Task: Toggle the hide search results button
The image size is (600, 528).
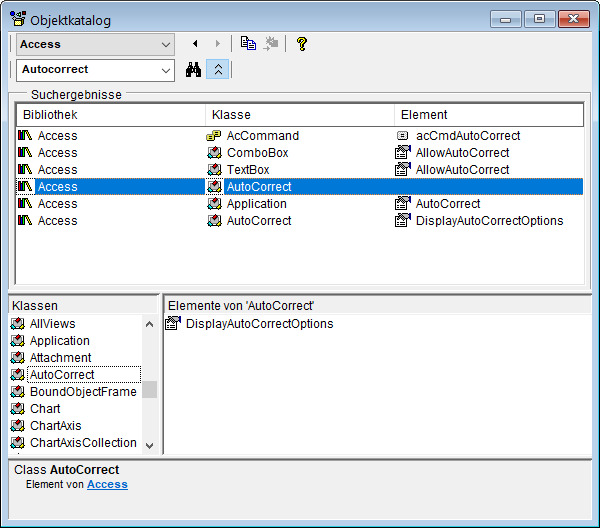Action: (x=220, y=70)
